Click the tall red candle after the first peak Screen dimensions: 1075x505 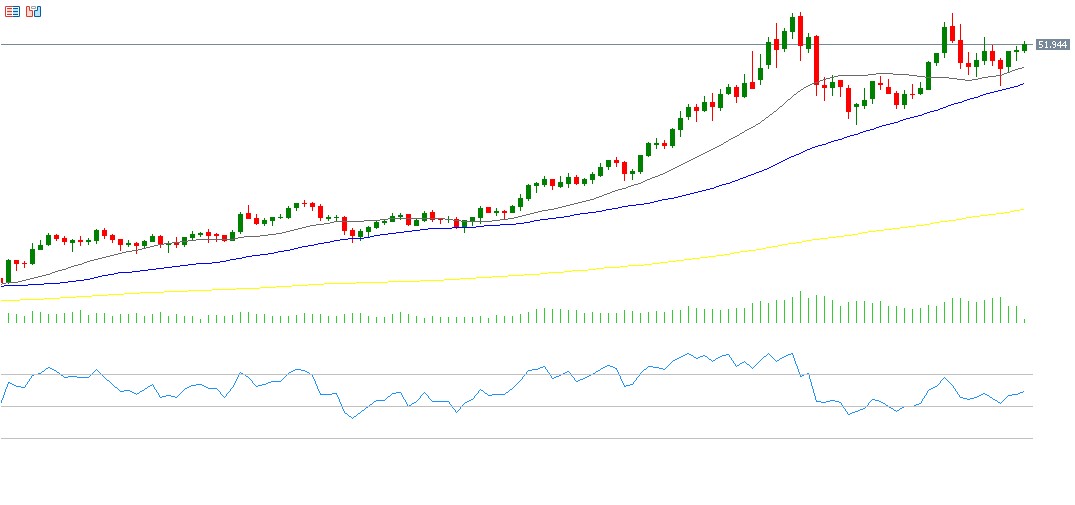pyautogui.click(x=816, y=60)
